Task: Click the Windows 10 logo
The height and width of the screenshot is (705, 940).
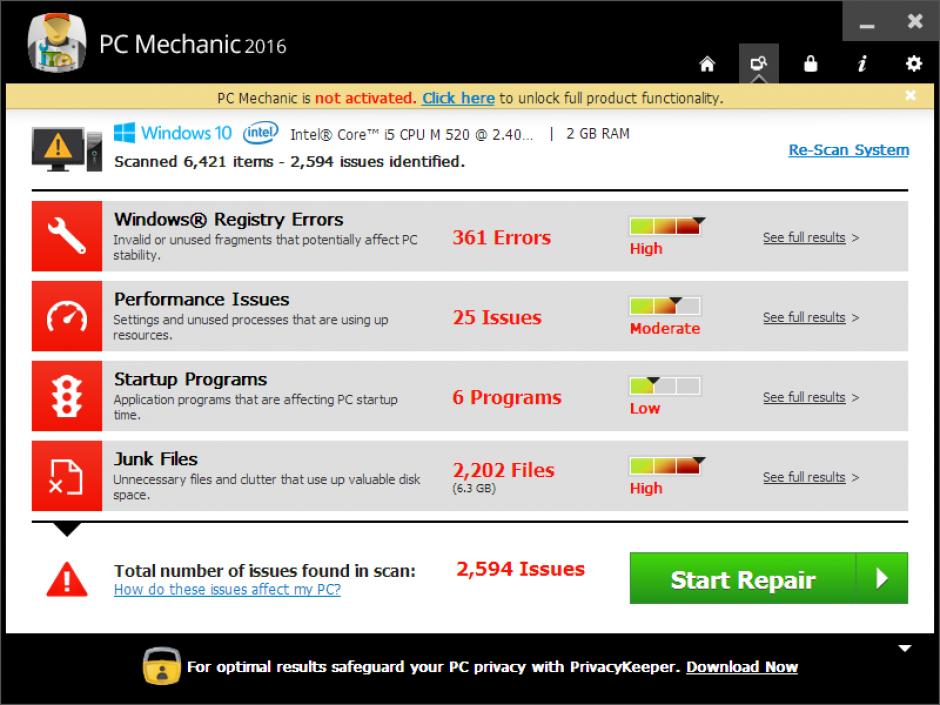Action: (173, 132)
